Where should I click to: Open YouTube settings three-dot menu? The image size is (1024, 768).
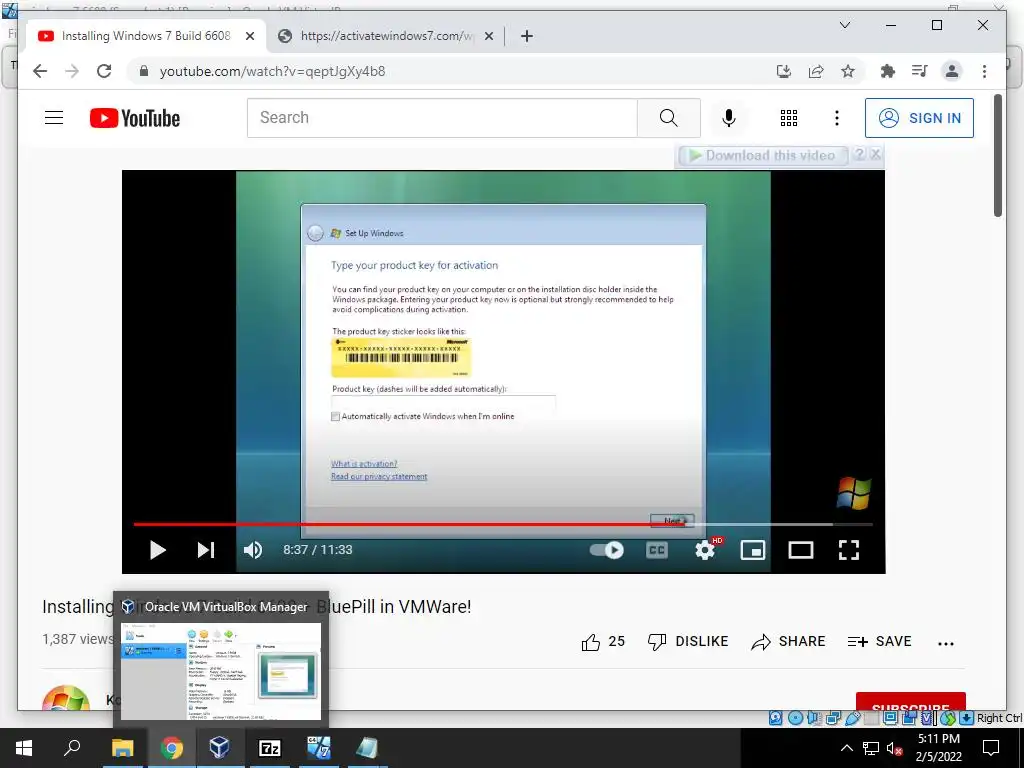(837, 118)
